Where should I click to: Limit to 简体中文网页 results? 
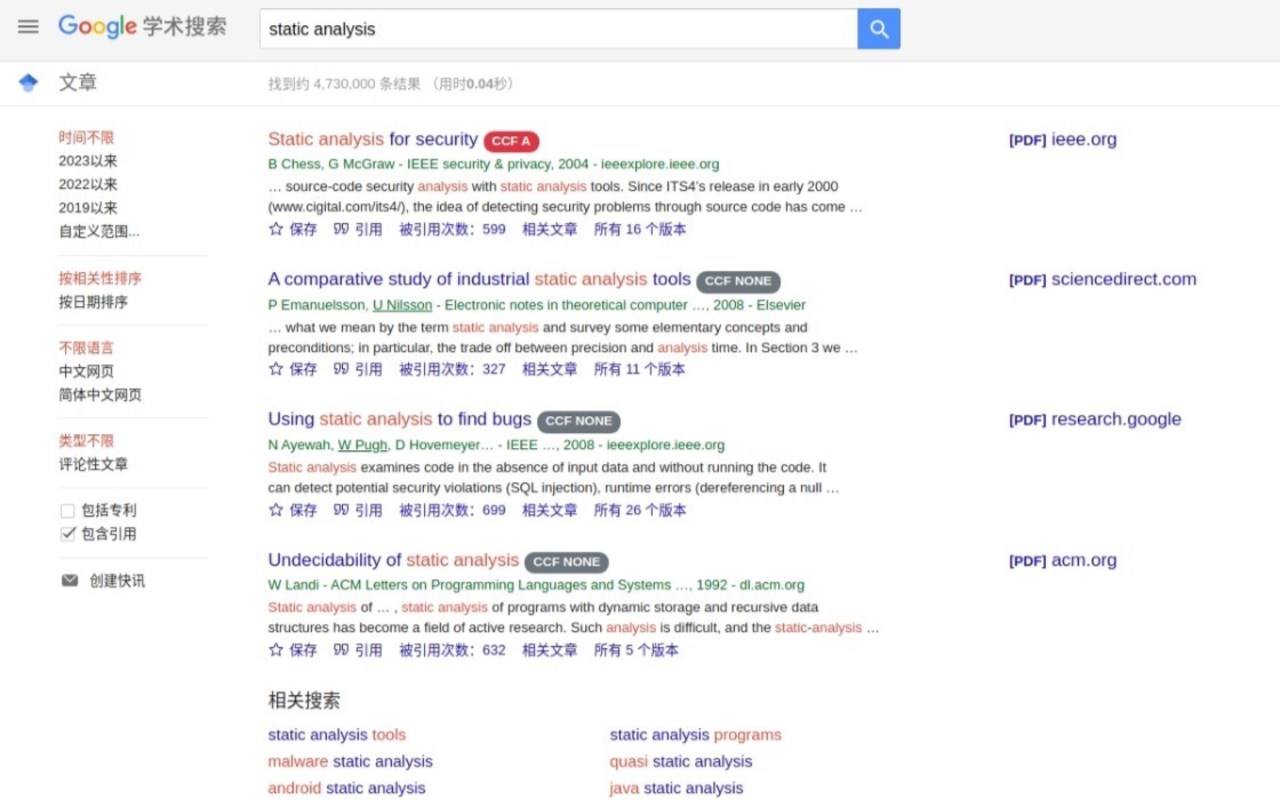[x=100, y=395]
